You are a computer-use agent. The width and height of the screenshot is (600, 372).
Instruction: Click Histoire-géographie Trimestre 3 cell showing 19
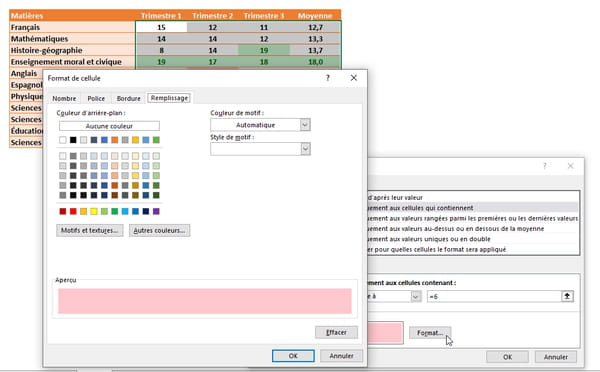(x=264, y=50)
